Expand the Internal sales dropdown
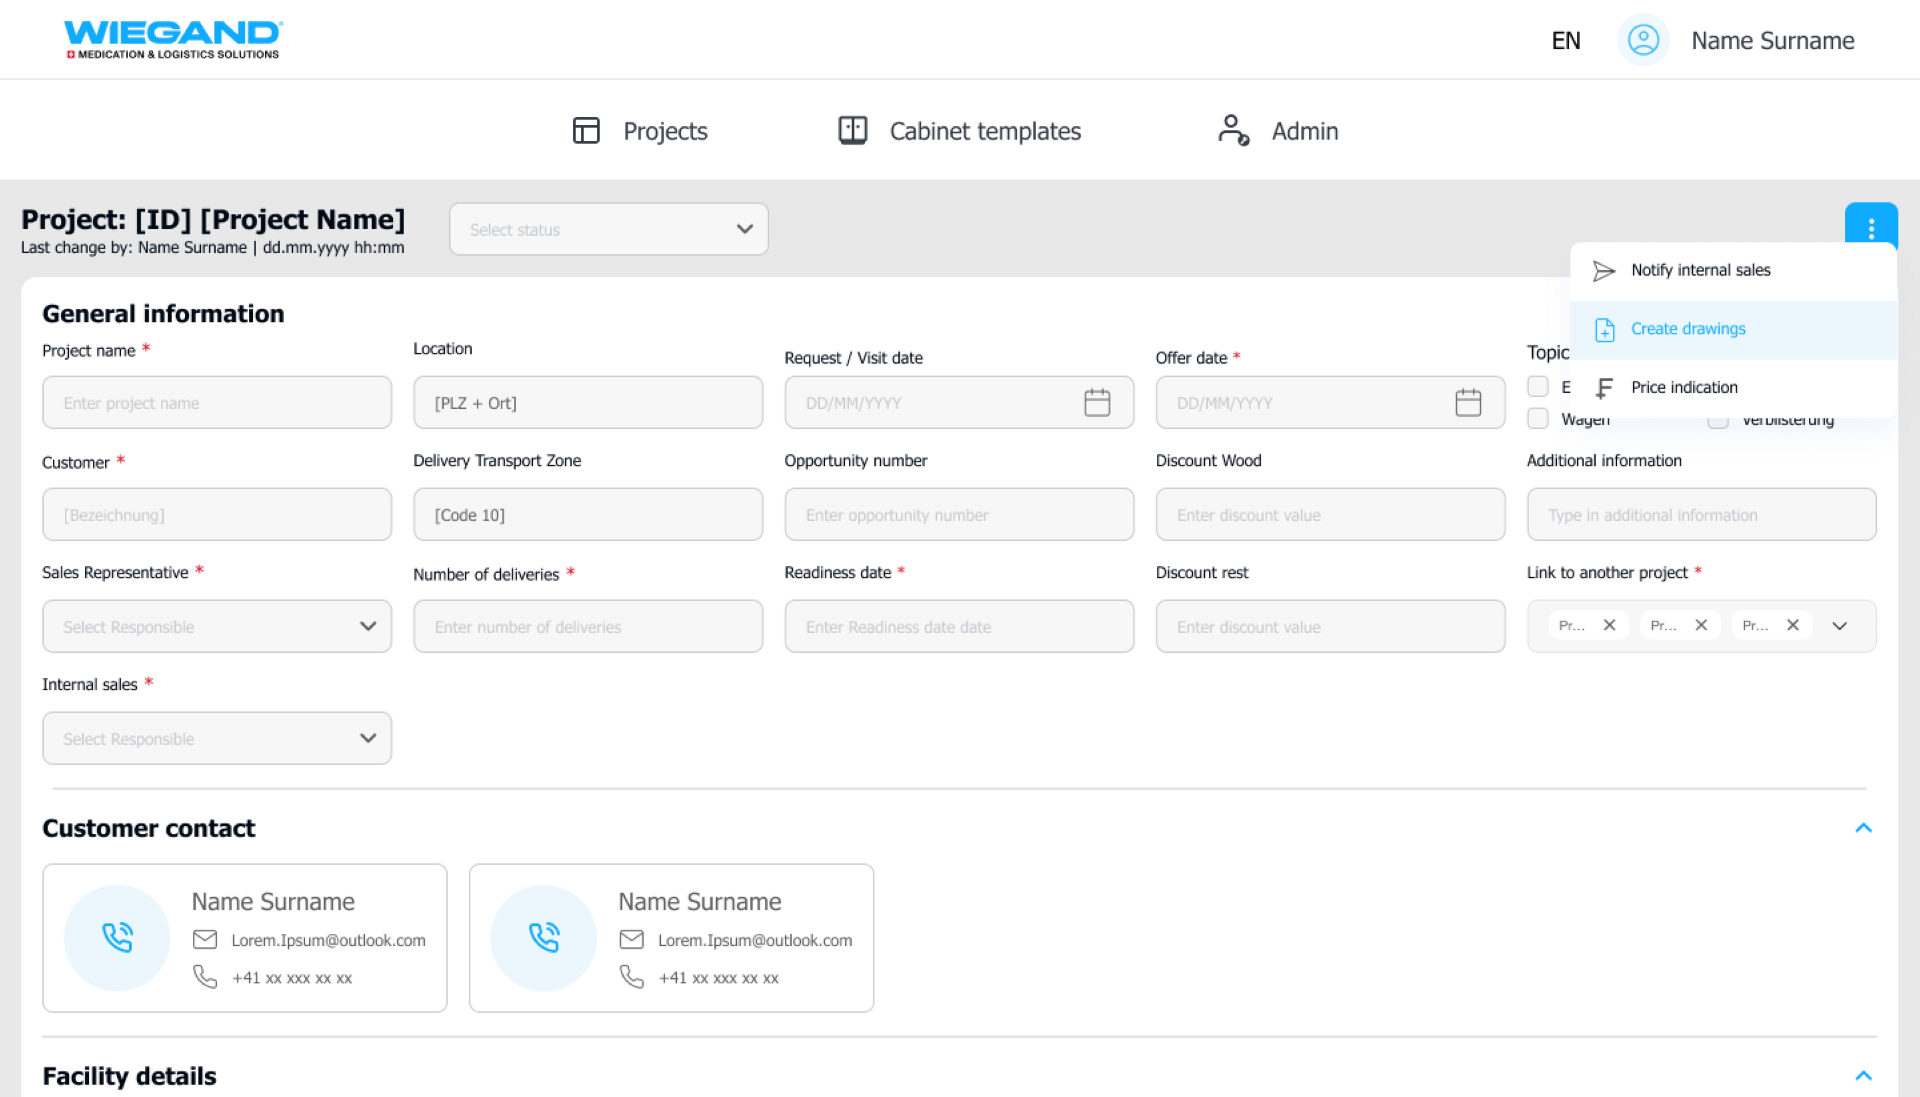The height and width of the screenshot is (1097, 1920). (x=217, y=738)
